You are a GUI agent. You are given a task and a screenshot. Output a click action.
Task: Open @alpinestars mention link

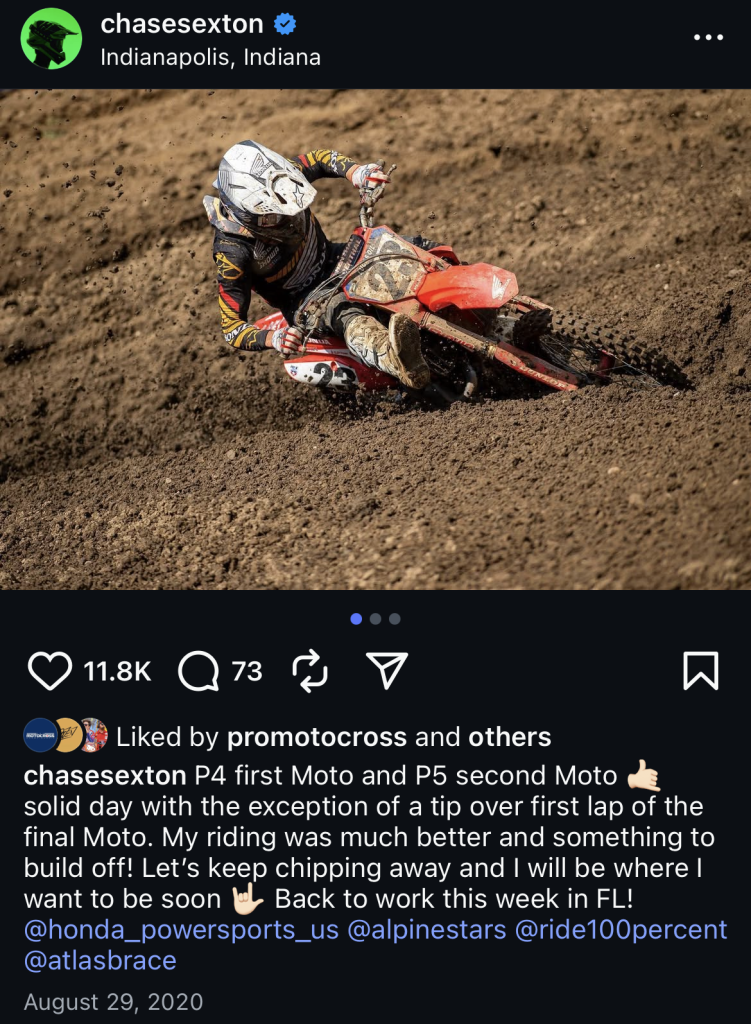click(426, 929)
